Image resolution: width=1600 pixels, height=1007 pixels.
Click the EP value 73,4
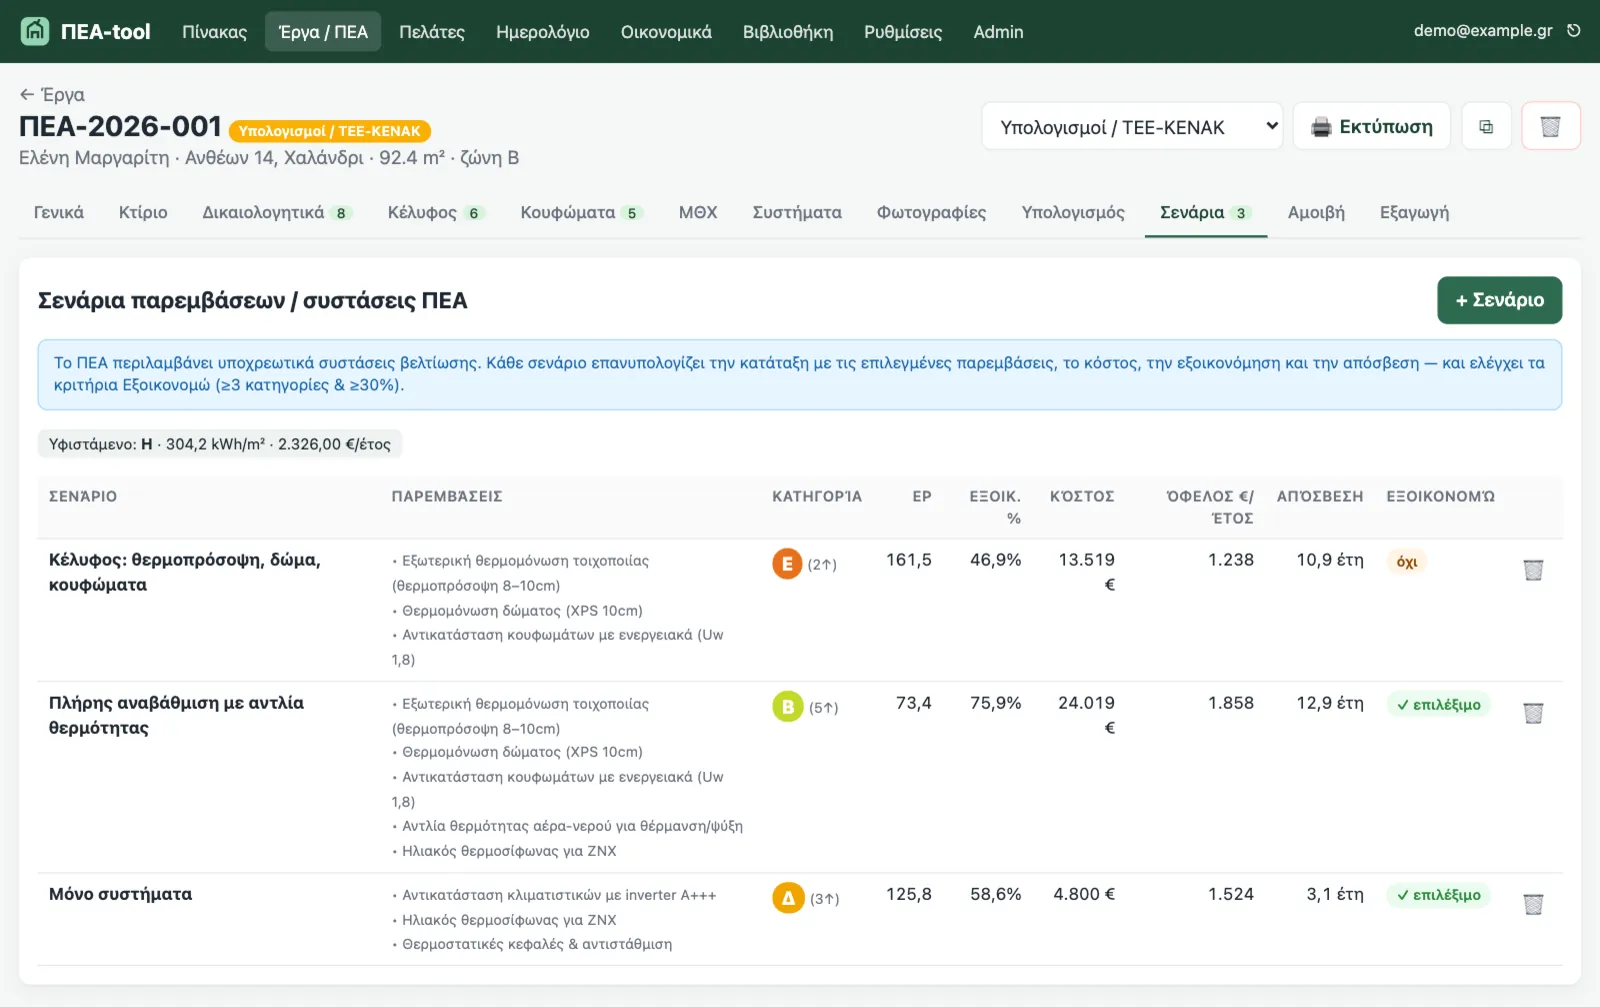tap(914, 703)
